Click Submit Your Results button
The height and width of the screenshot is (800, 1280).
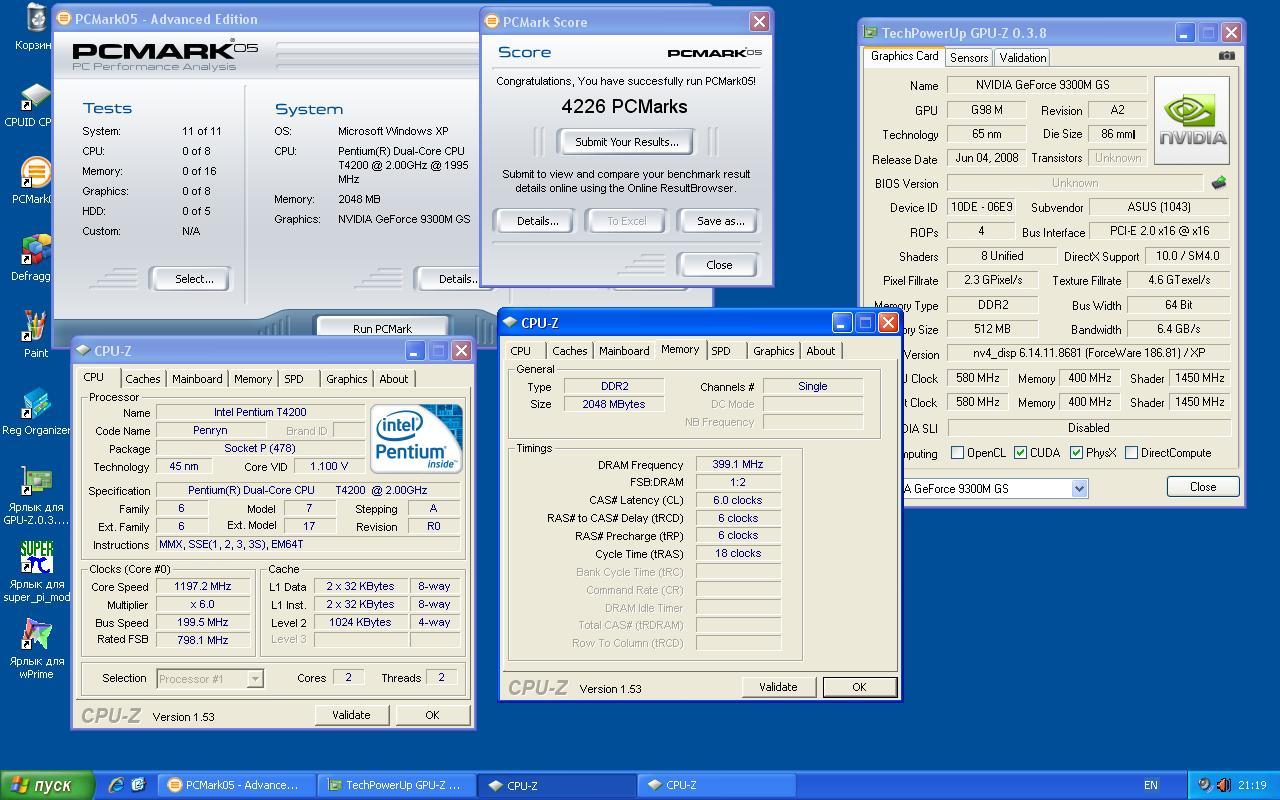(x=627, y=142)
